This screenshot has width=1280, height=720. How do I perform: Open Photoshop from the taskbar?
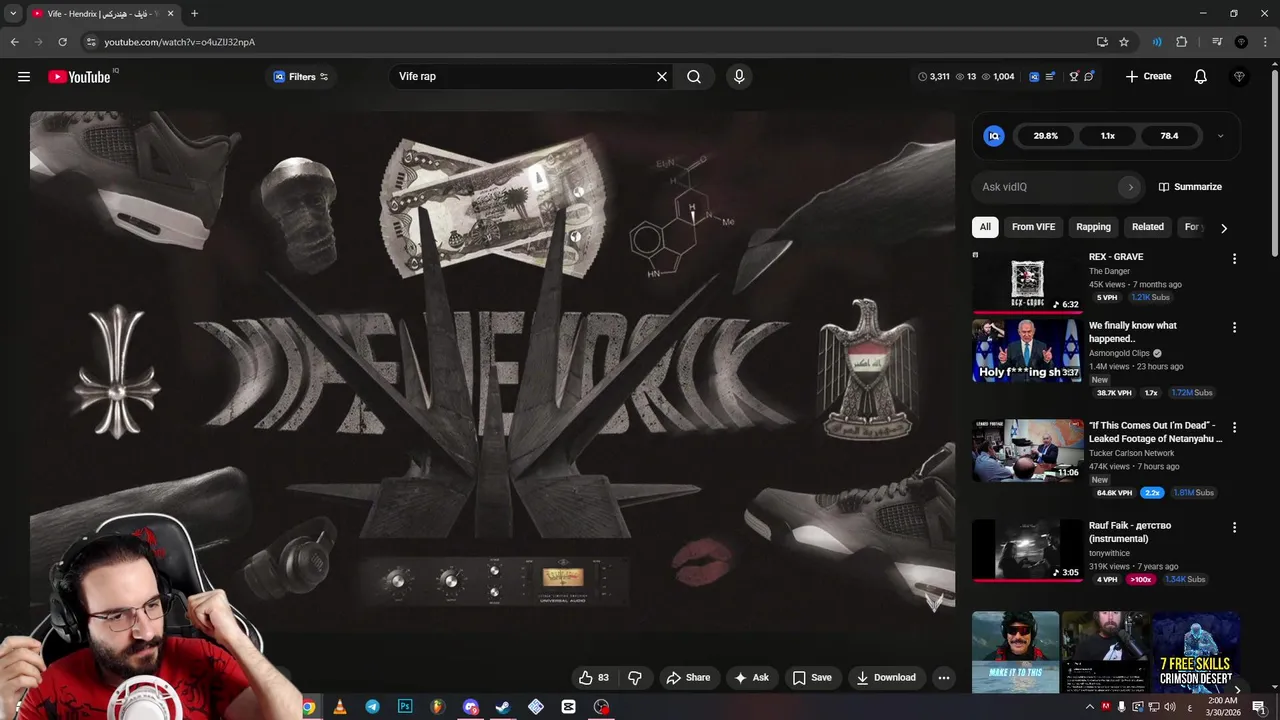405,707
